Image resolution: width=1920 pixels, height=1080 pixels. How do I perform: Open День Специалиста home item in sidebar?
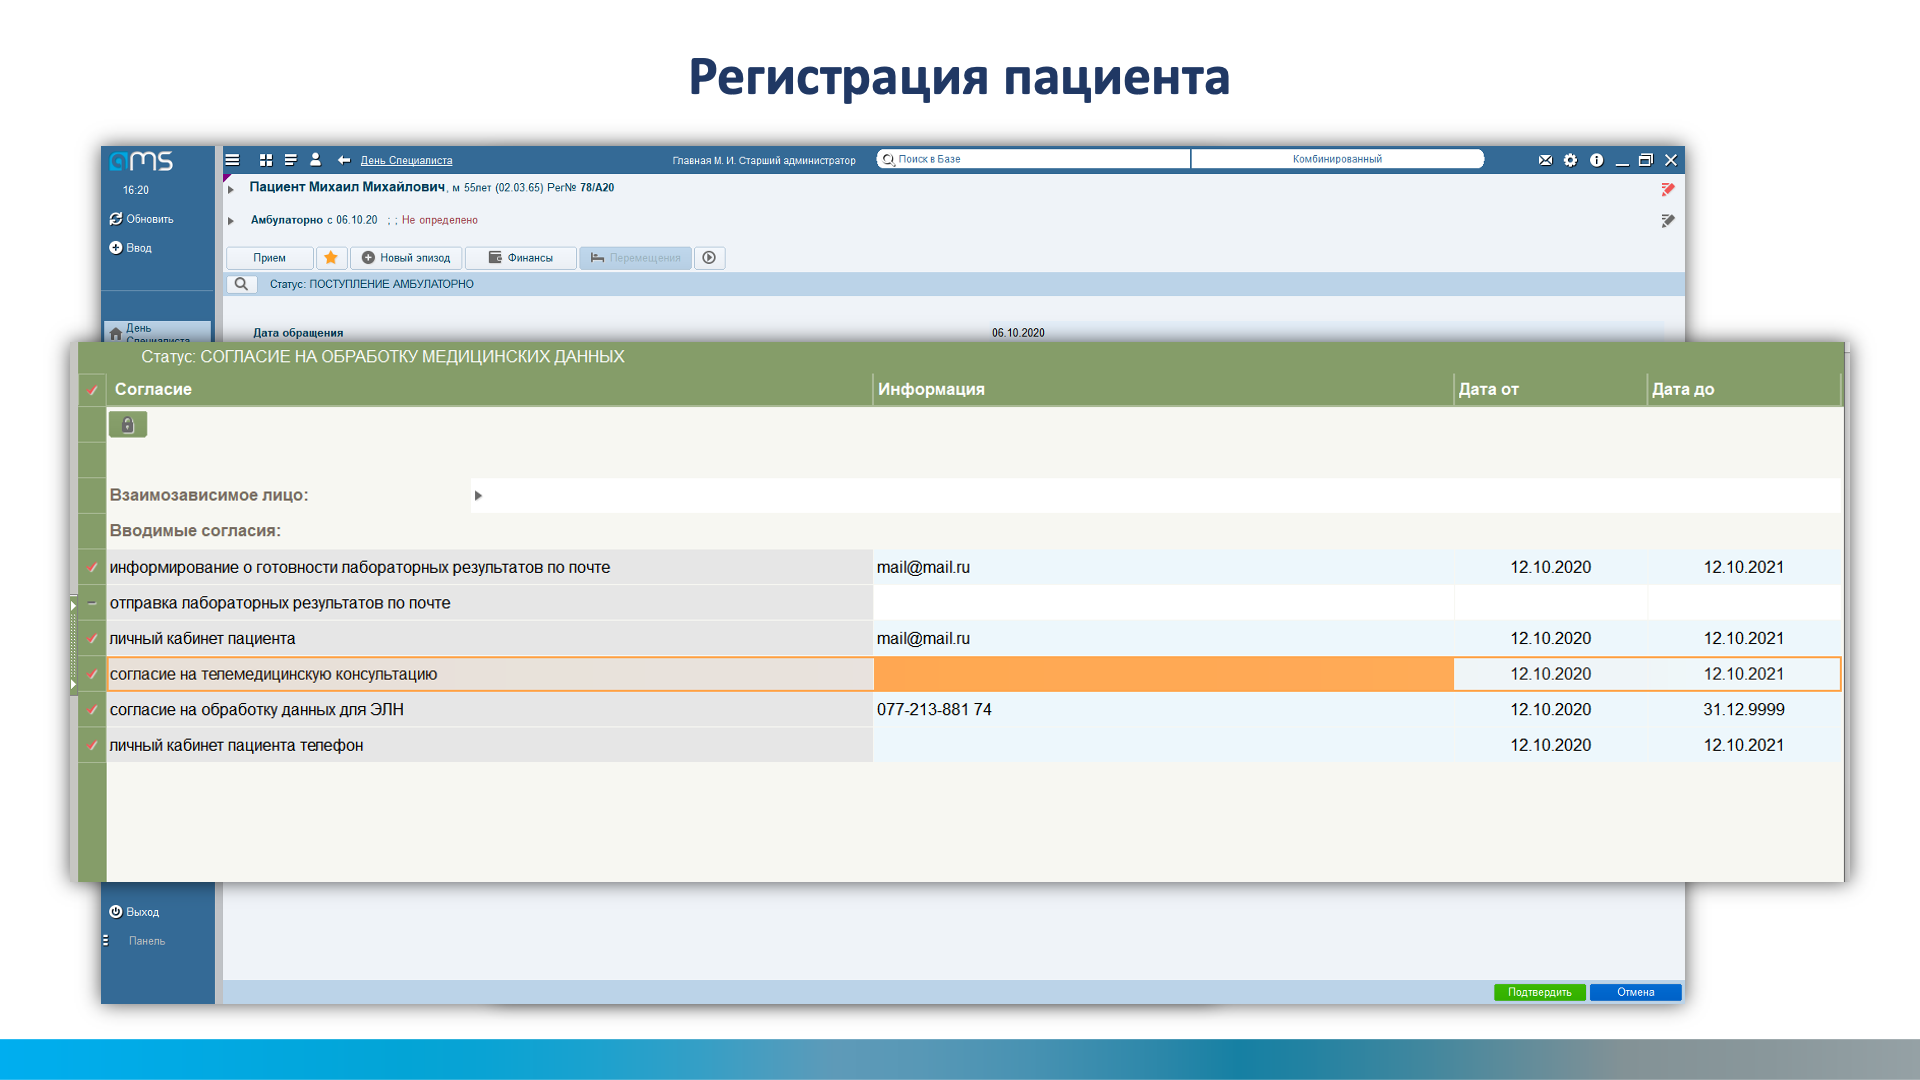coord(157,332)
